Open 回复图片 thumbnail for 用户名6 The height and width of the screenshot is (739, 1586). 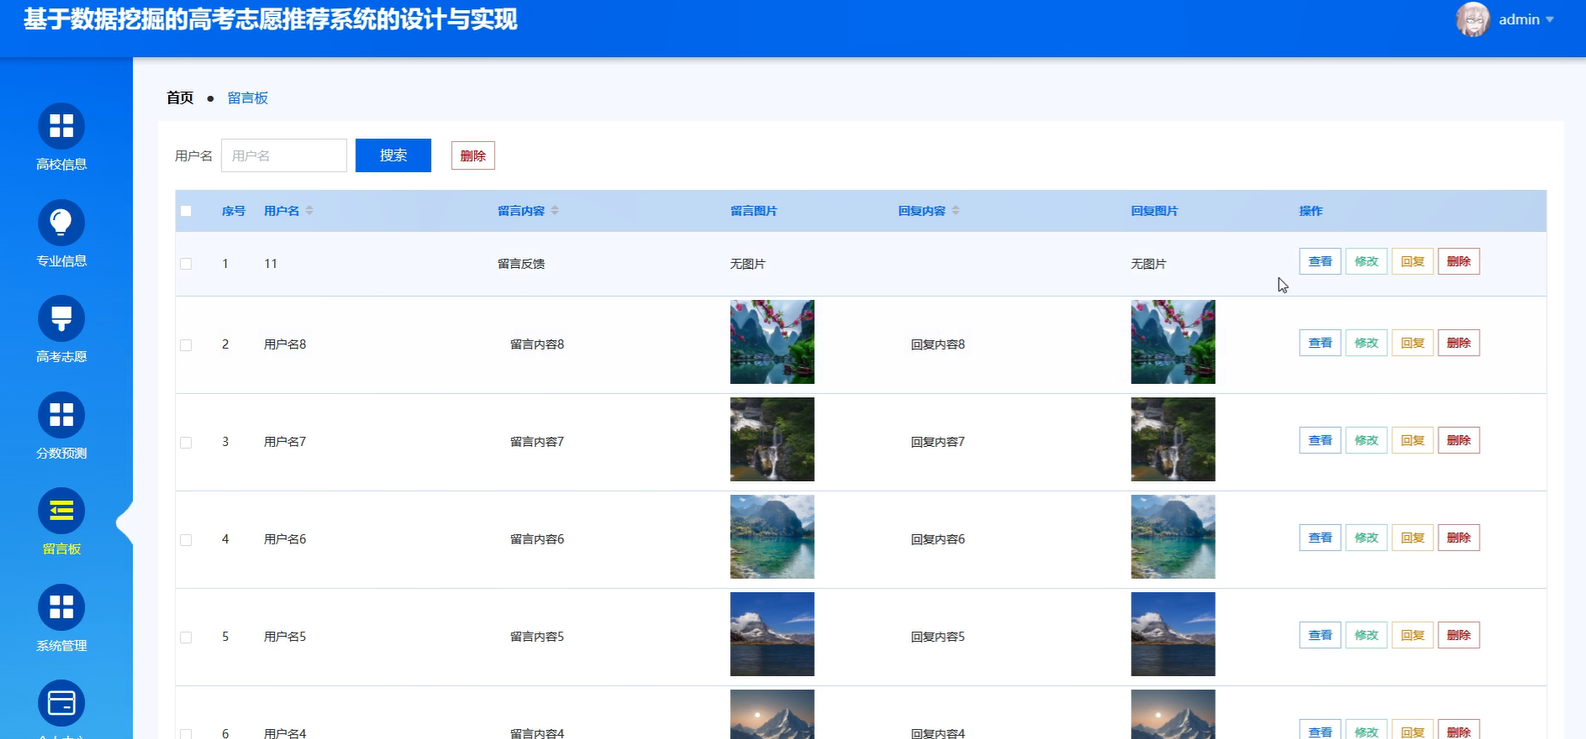pyautogui.click(x=1173, y=537)
